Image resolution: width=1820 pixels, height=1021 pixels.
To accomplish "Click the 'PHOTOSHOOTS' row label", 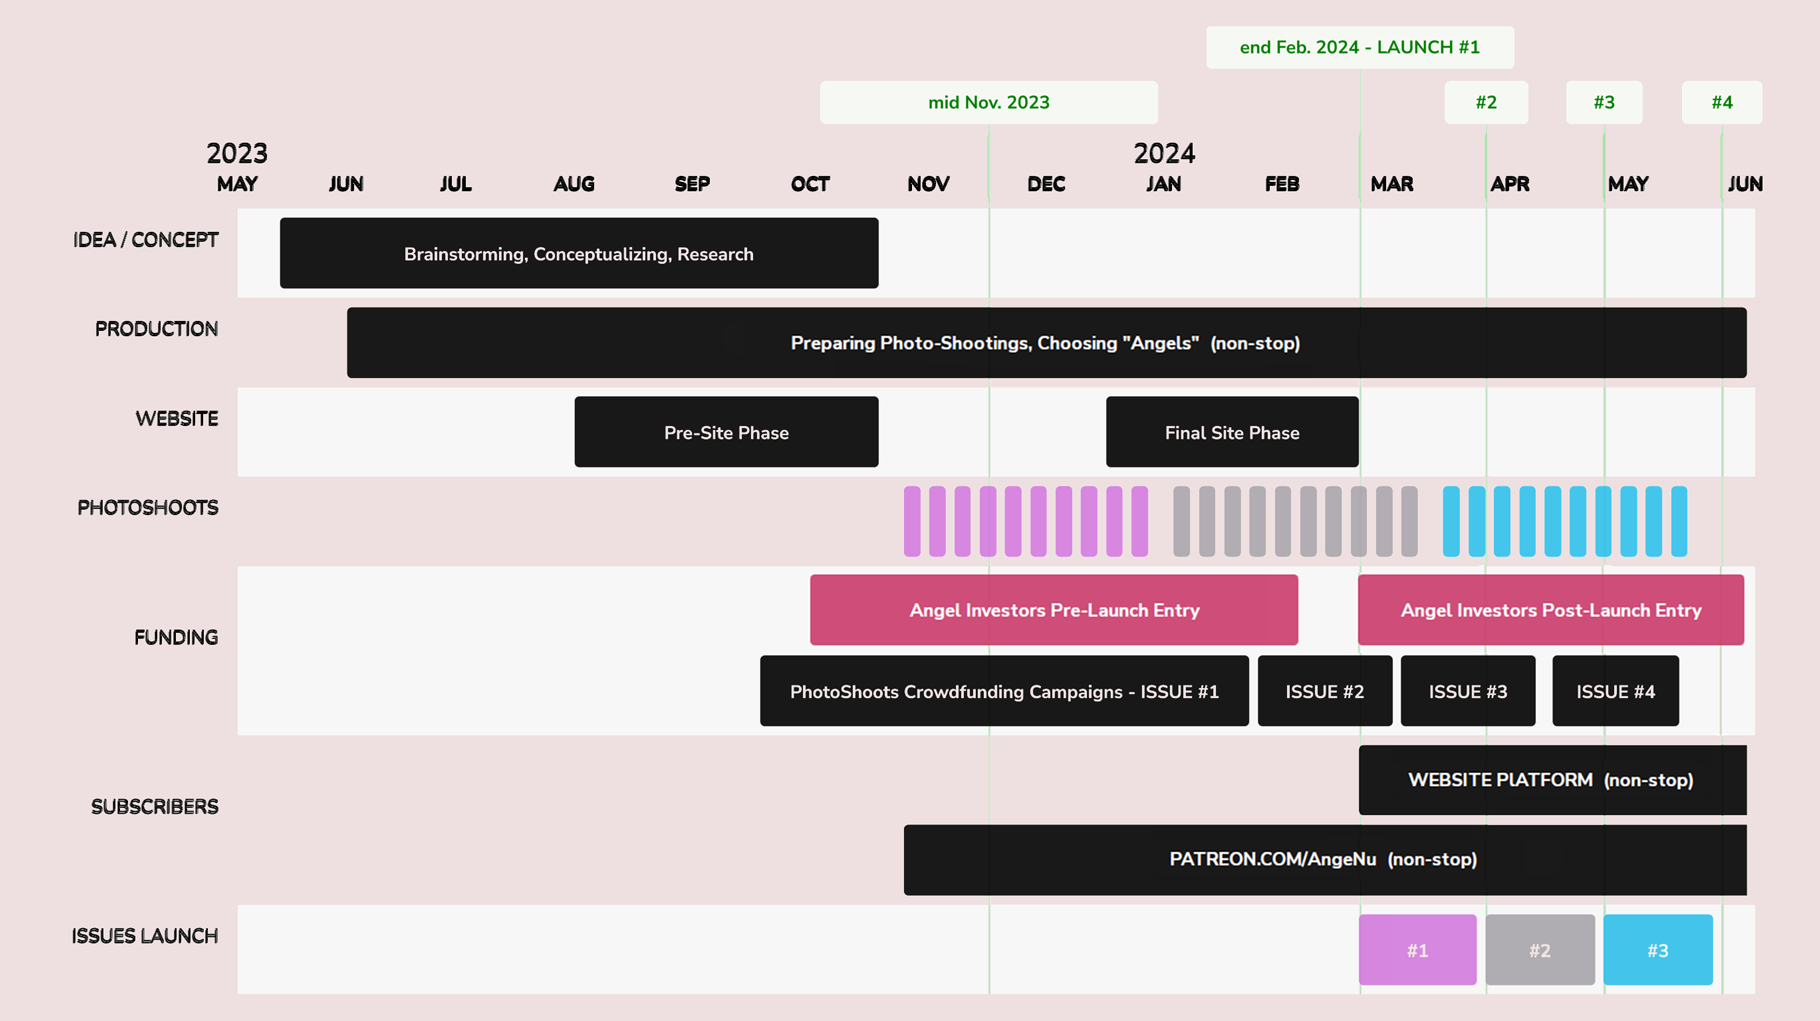I will tap(147, 508).
